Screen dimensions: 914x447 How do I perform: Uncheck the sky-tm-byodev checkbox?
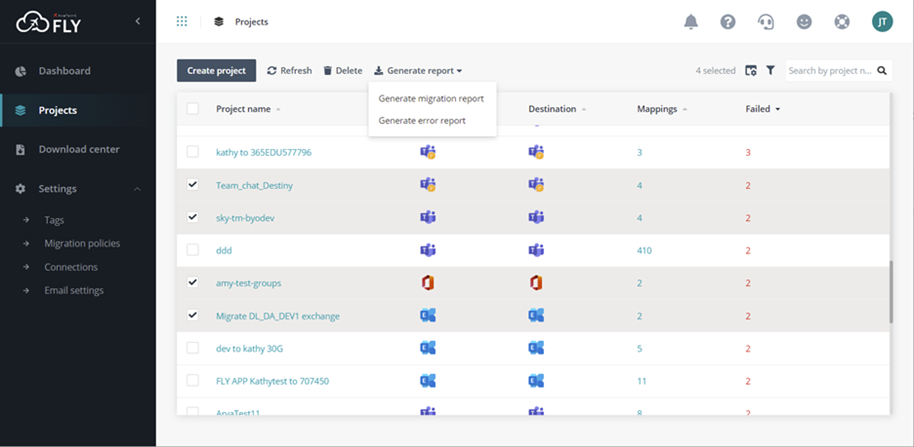192,217
